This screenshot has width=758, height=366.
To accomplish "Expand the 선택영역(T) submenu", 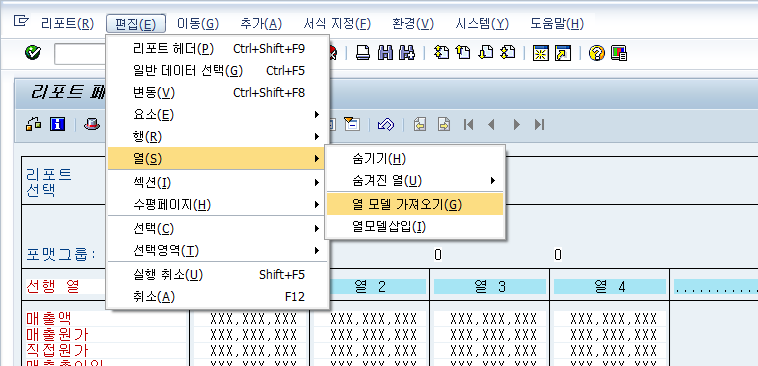I will 218,250.
